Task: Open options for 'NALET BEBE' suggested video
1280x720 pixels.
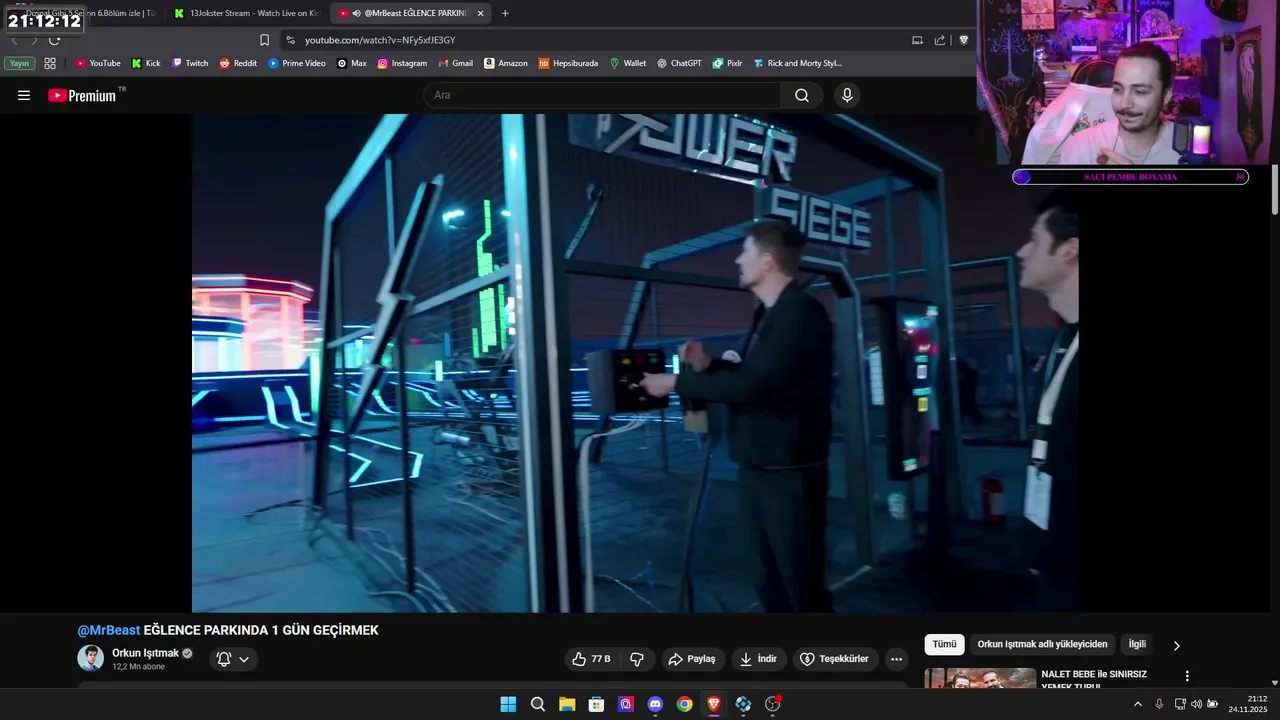Action: tap(1187, 676)
